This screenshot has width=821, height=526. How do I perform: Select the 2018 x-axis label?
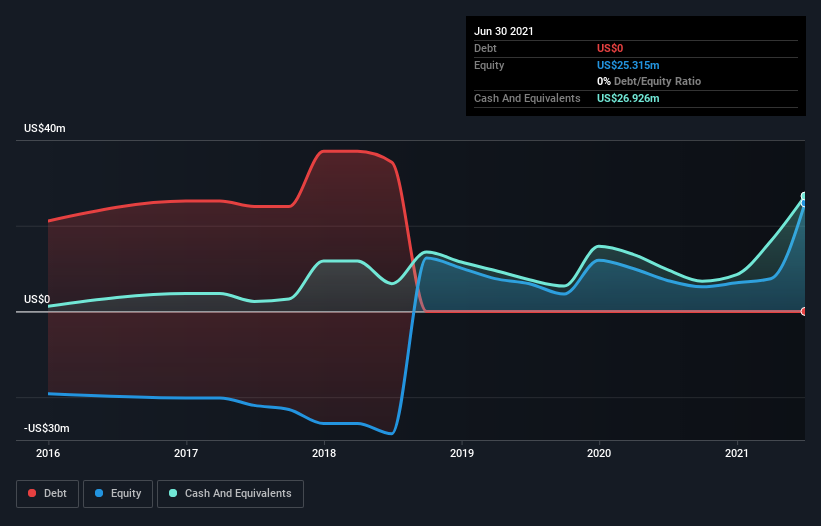[x=324, y=453]
